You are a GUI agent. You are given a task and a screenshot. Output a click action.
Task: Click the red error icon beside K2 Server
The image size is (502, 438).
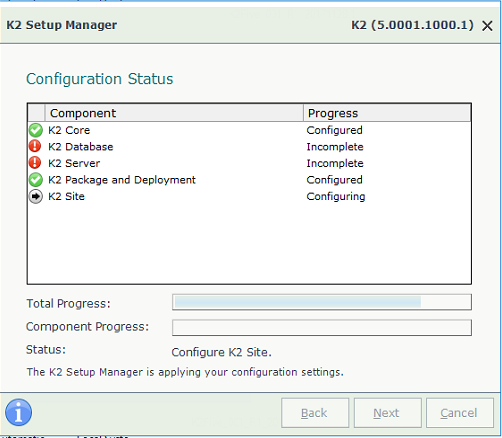coord(35,163)
